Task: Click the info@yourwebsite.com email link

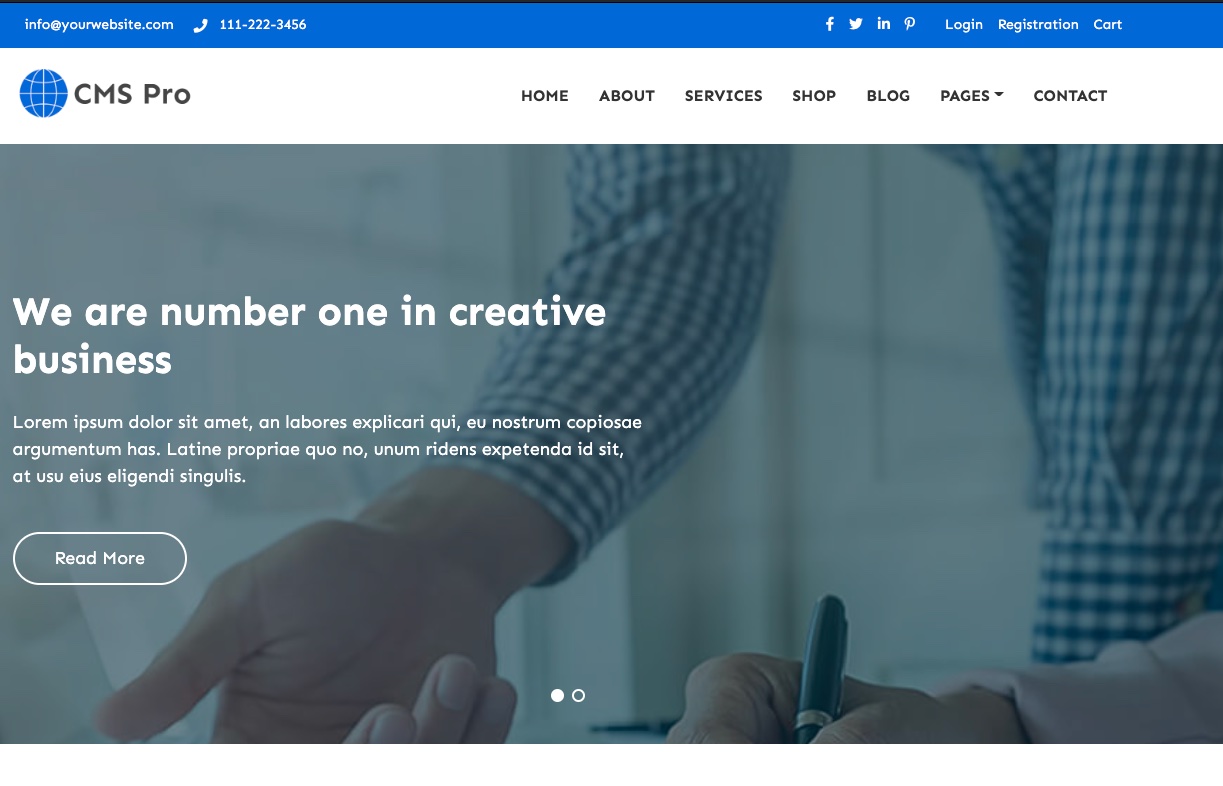Action: 99,25
